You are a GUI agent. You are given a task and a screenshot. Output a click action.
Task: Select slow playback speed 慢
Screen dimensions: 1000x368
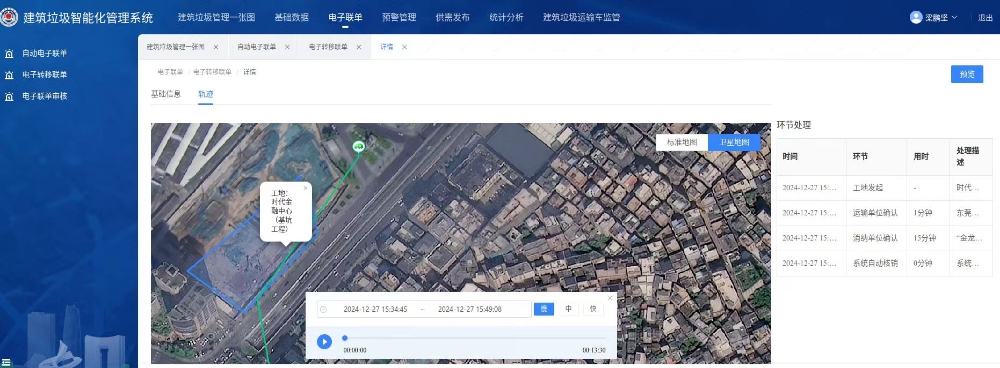point(544,309)
